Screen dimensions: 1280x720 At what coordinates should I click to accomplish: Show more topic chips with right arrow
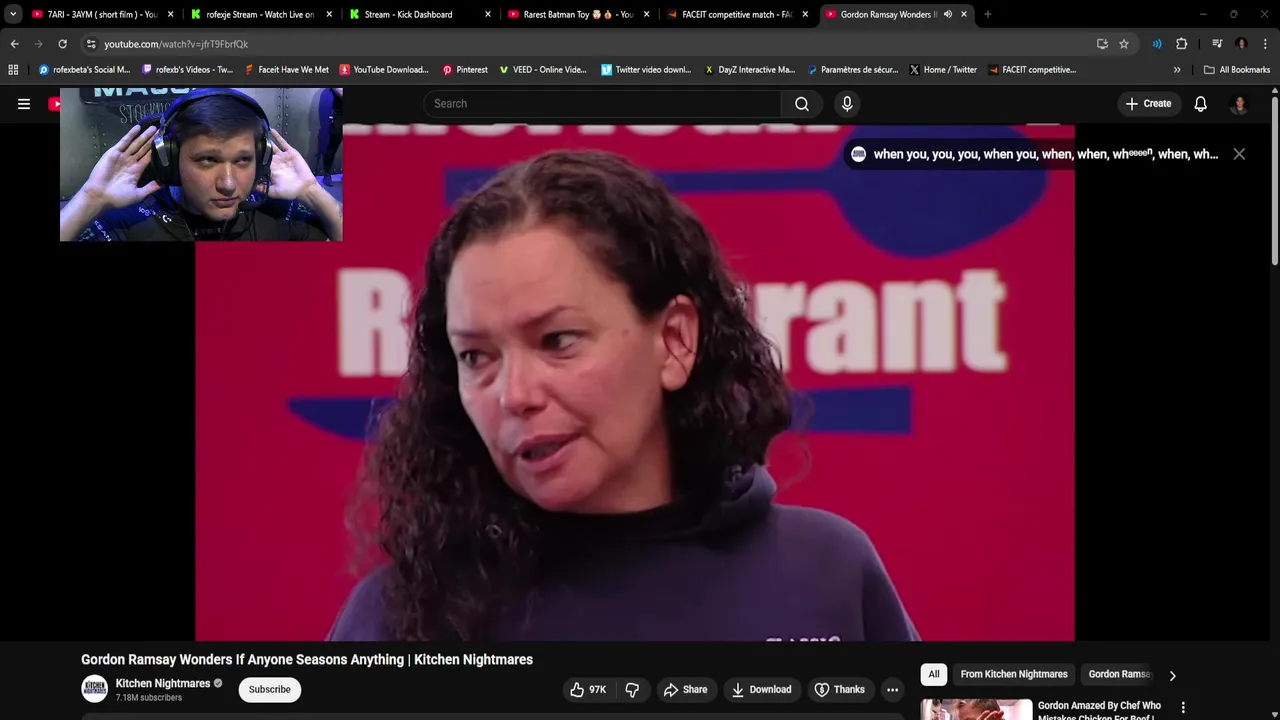coord(1172,675)
